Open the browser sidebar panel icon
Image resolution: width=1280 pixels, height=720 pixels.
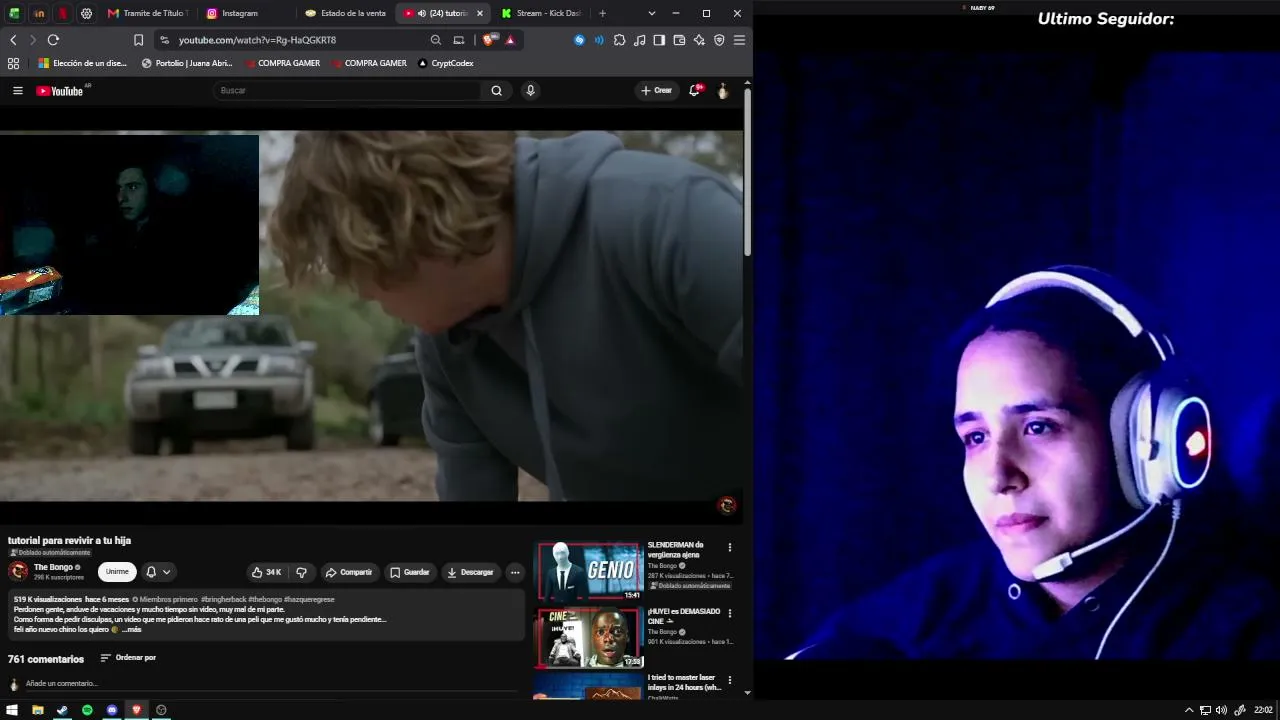pos(659,40)
